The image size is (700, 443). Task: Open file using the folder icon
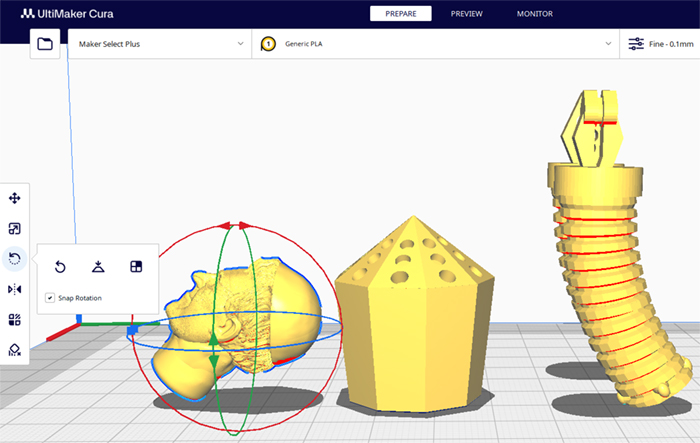pos(45,44)
